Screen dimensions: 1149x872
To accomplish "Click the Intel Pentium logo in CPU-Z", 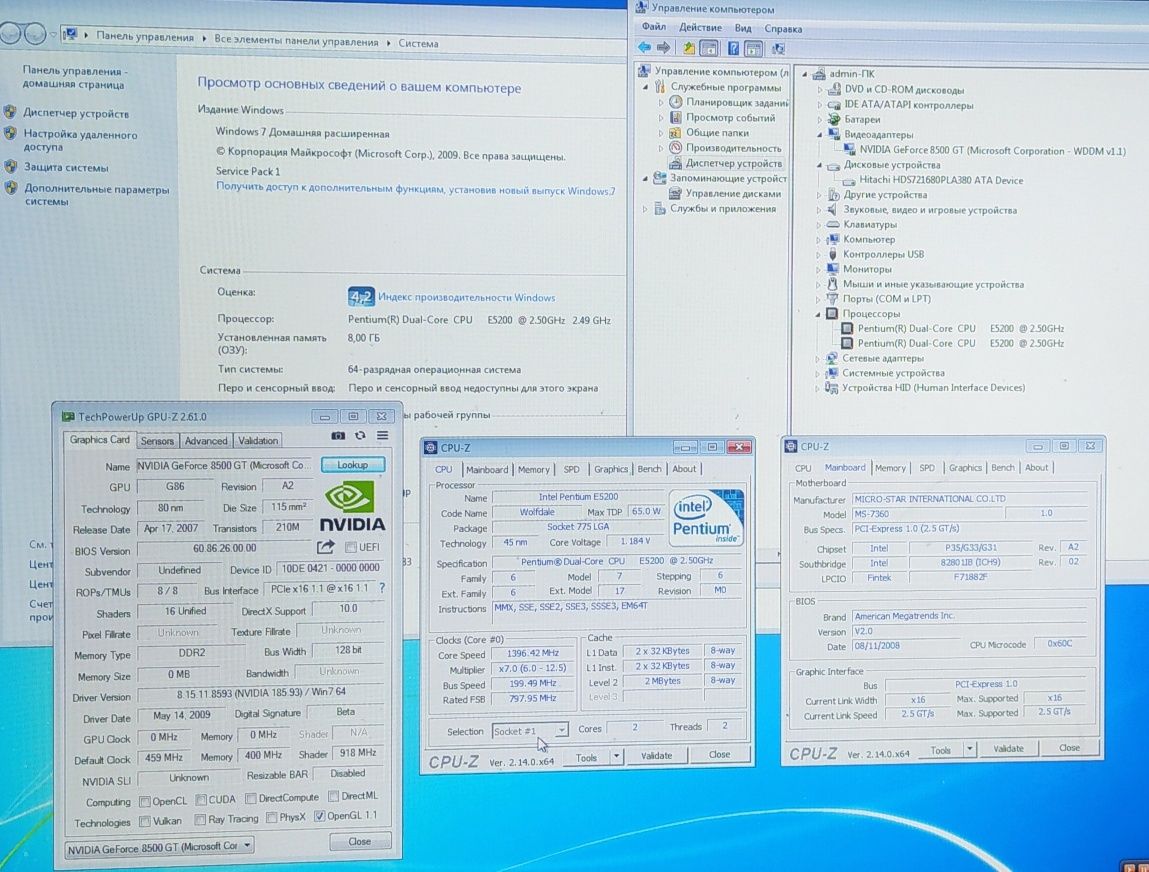I will (x=706, y=517).
